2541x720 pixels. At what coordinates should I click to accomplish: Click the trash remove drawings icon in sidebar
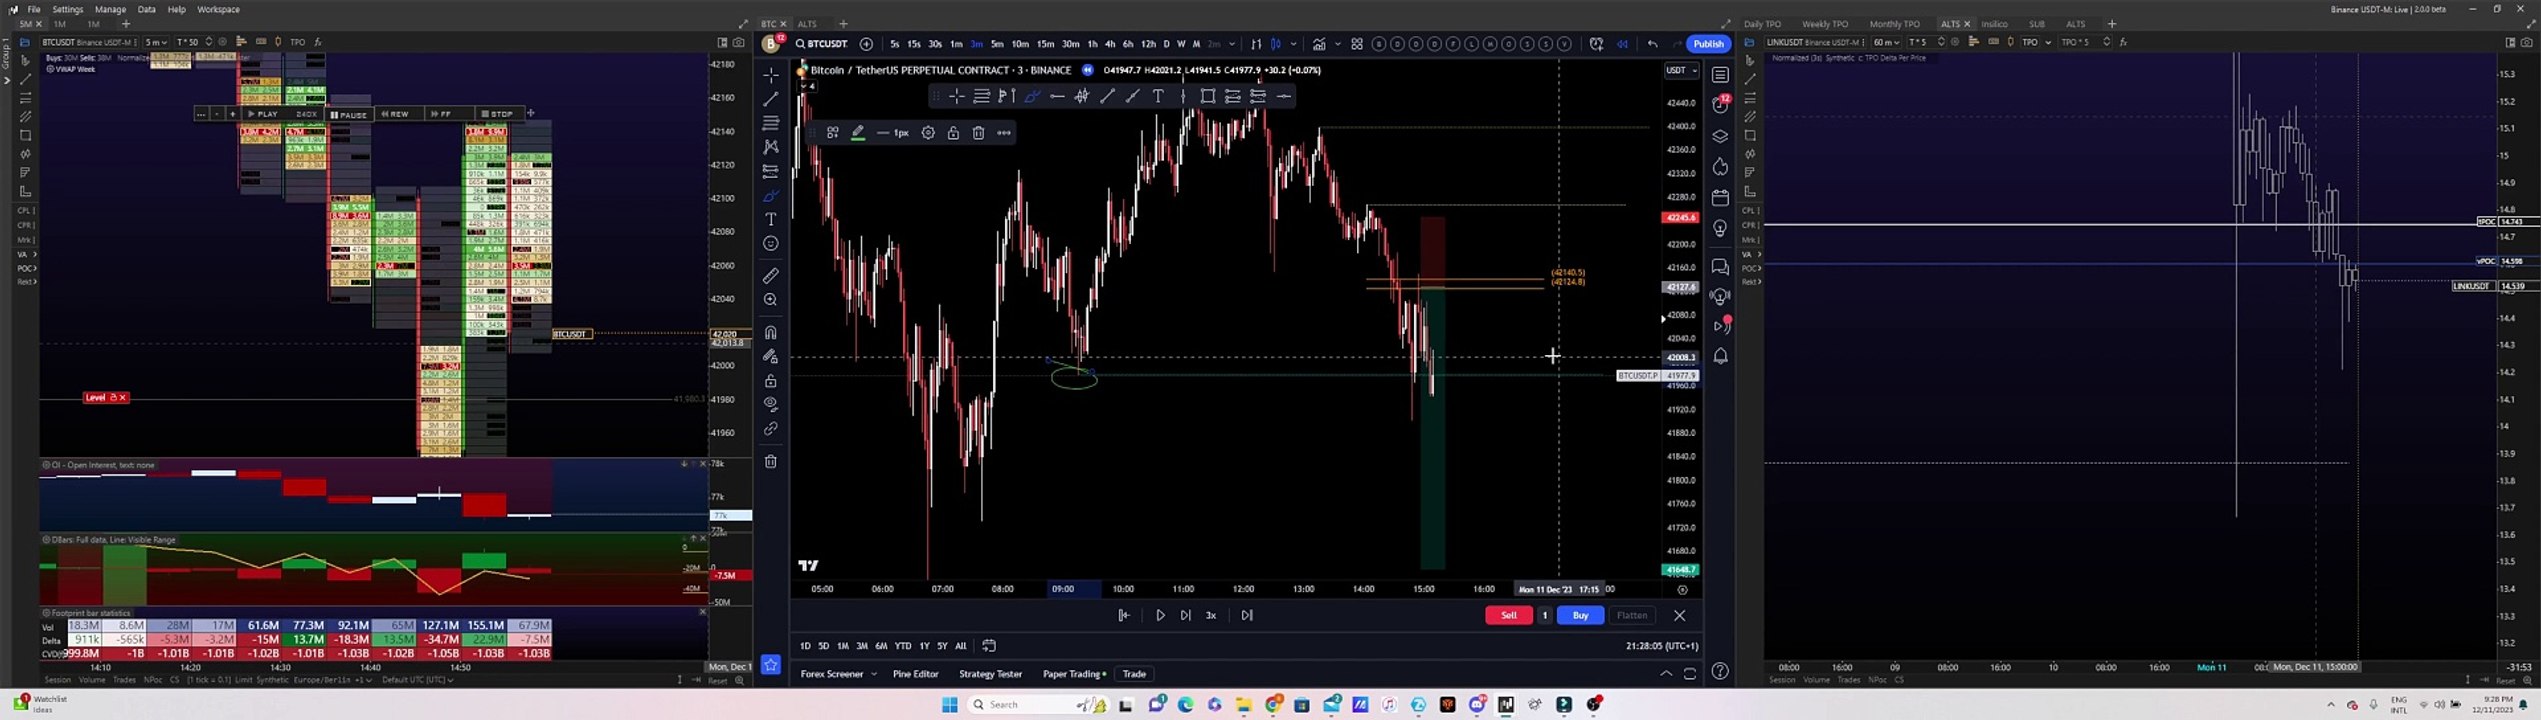[770, 461]
